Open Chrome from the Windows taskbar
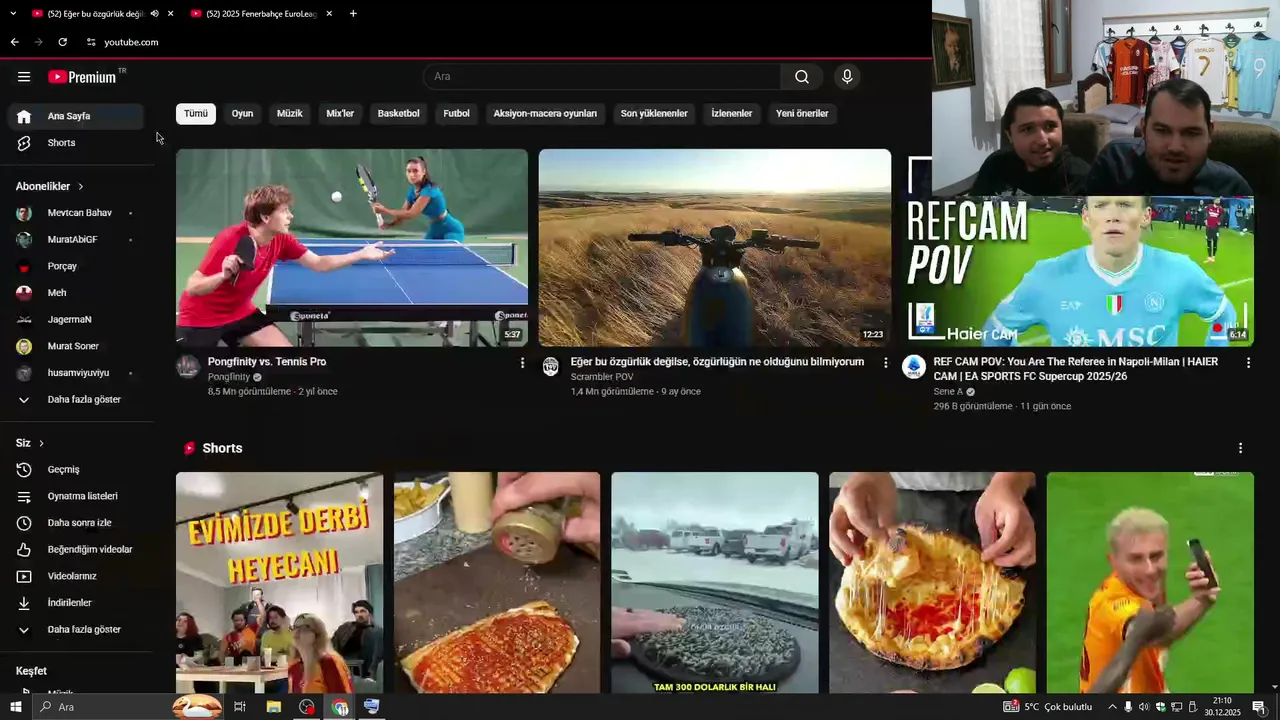This screenshot has width=1280, height=720. click(x=340, y=707)
